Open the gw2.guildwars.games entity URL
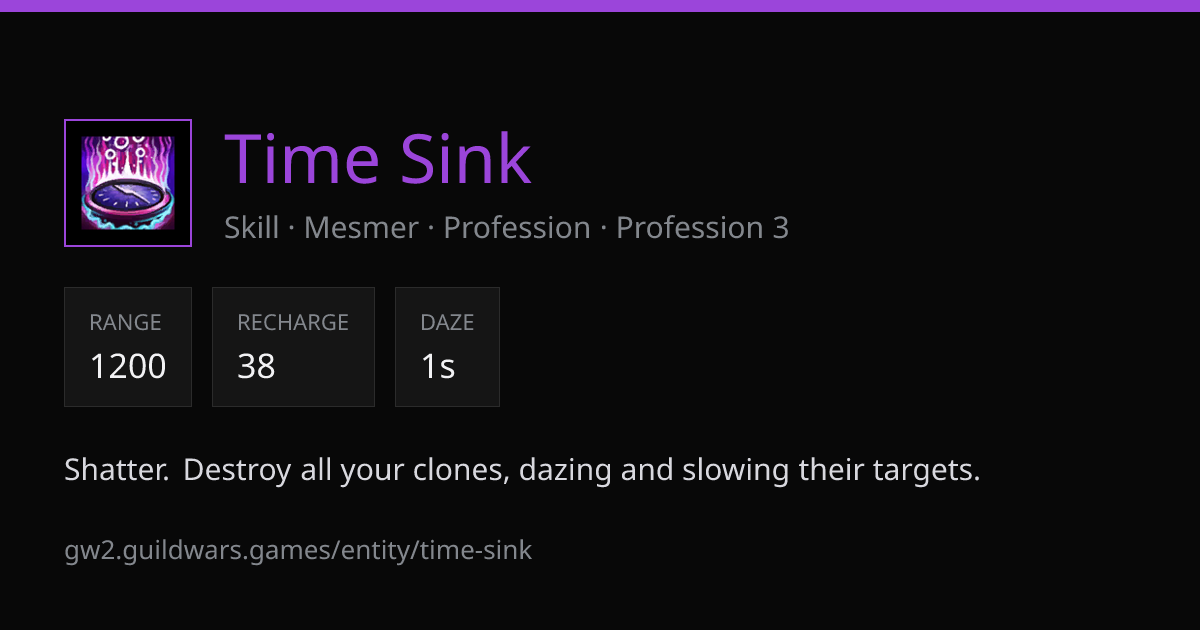 [298, 550]
